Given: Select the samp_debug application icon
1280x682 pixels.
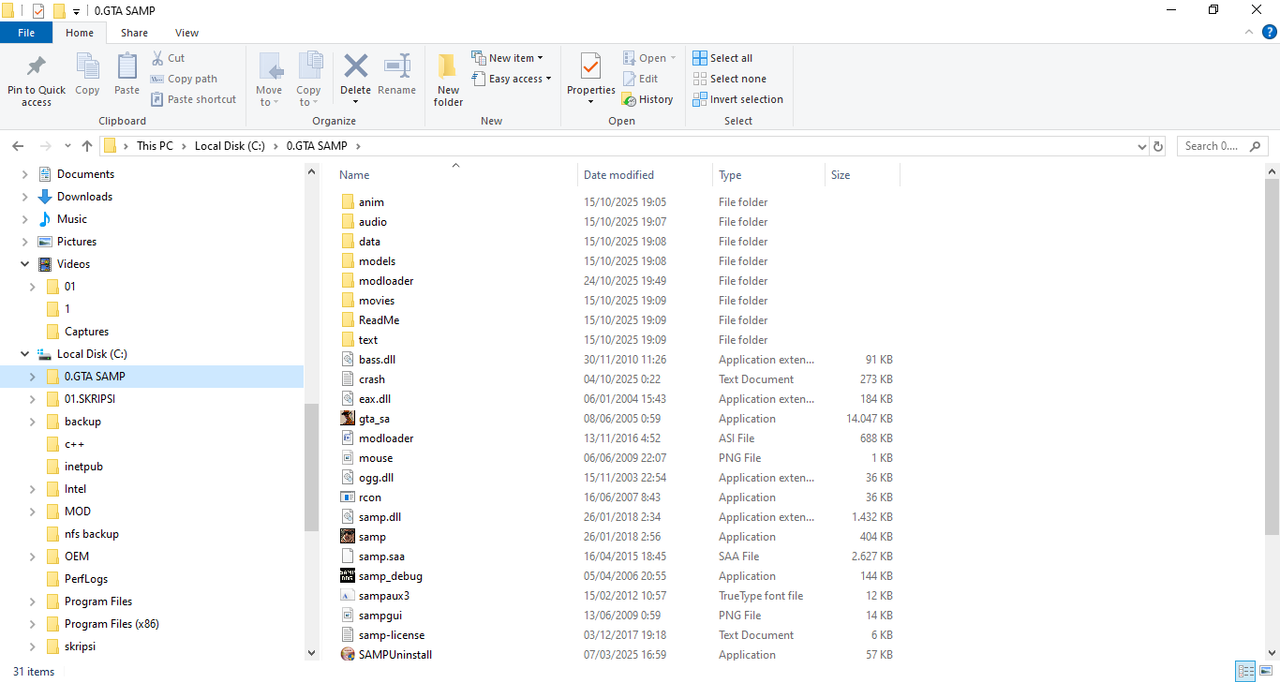Looking at the screenshot, I should pos(348,576).
